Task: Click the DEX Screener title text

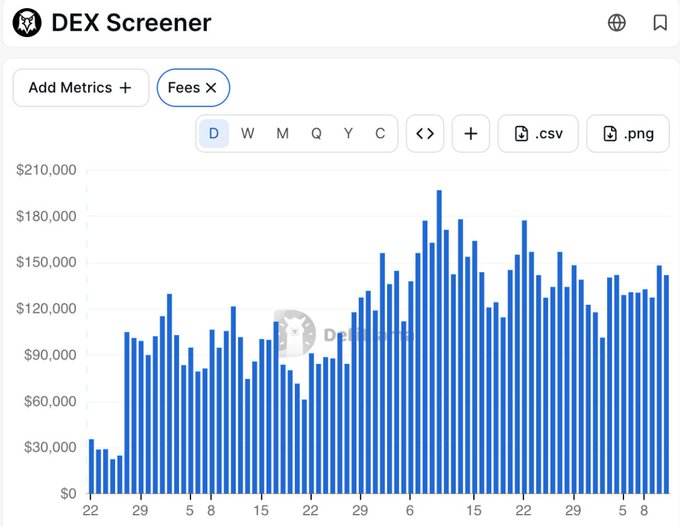Action: click(x=131, y=23)
